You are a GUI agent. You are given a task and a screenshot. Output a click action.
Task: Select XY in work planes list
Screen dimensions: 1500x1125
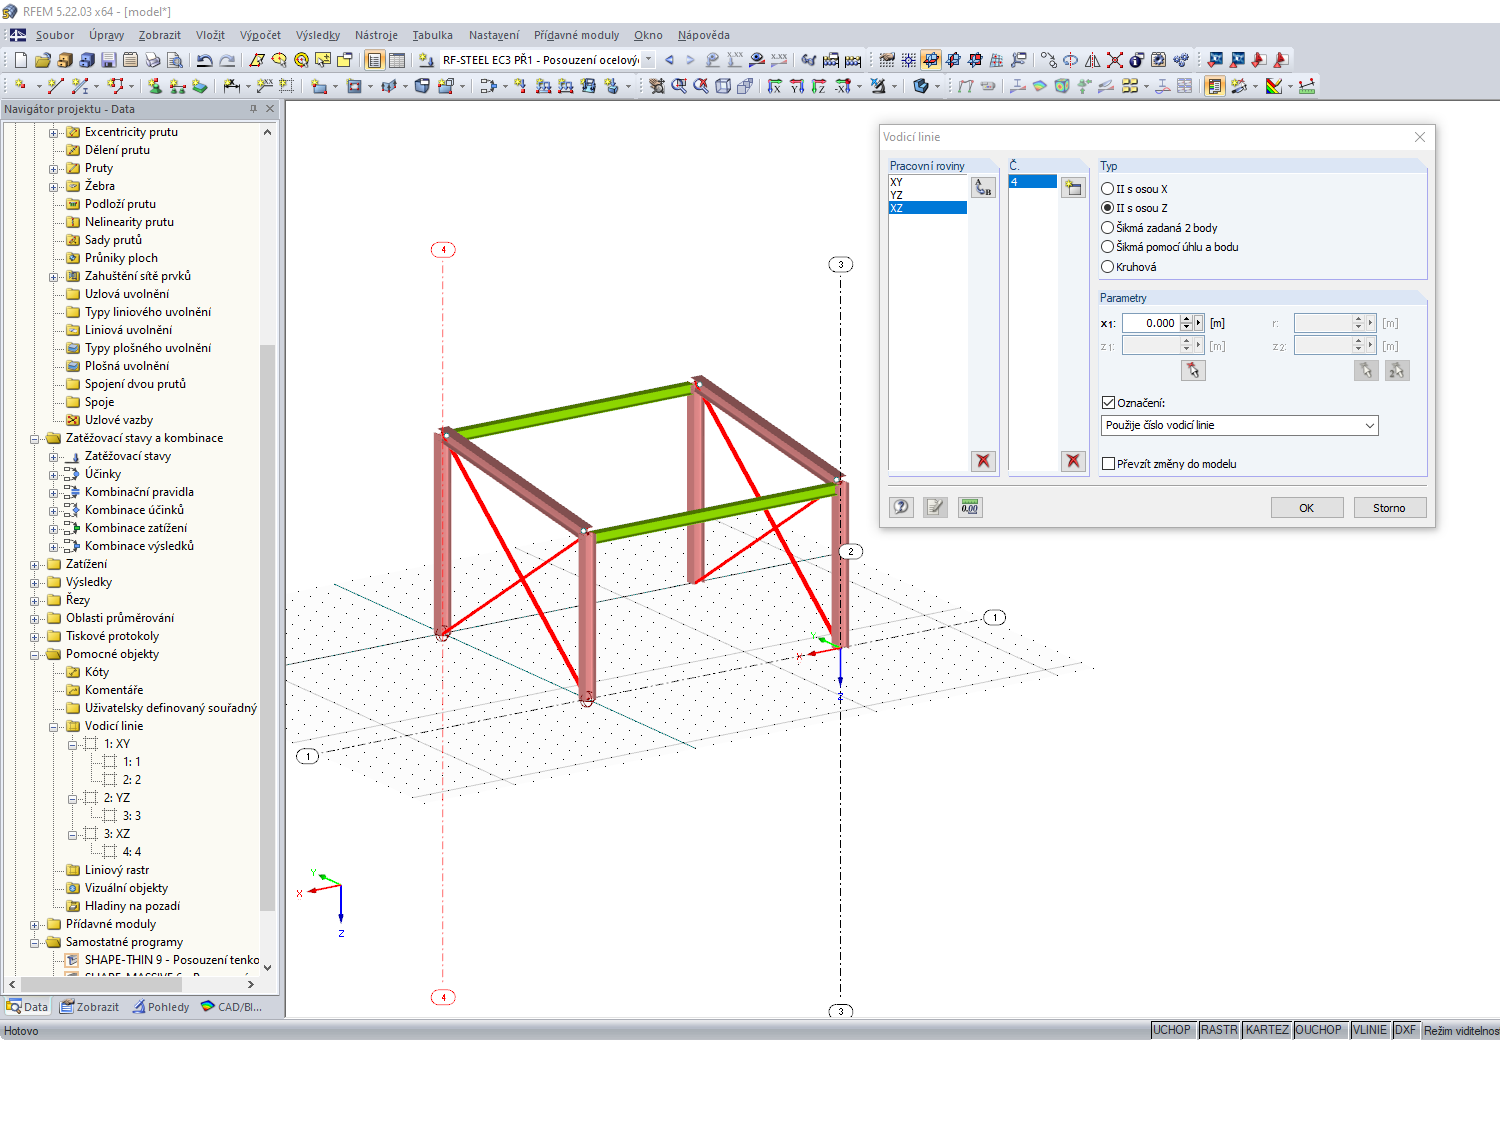(x=927, y=182)
